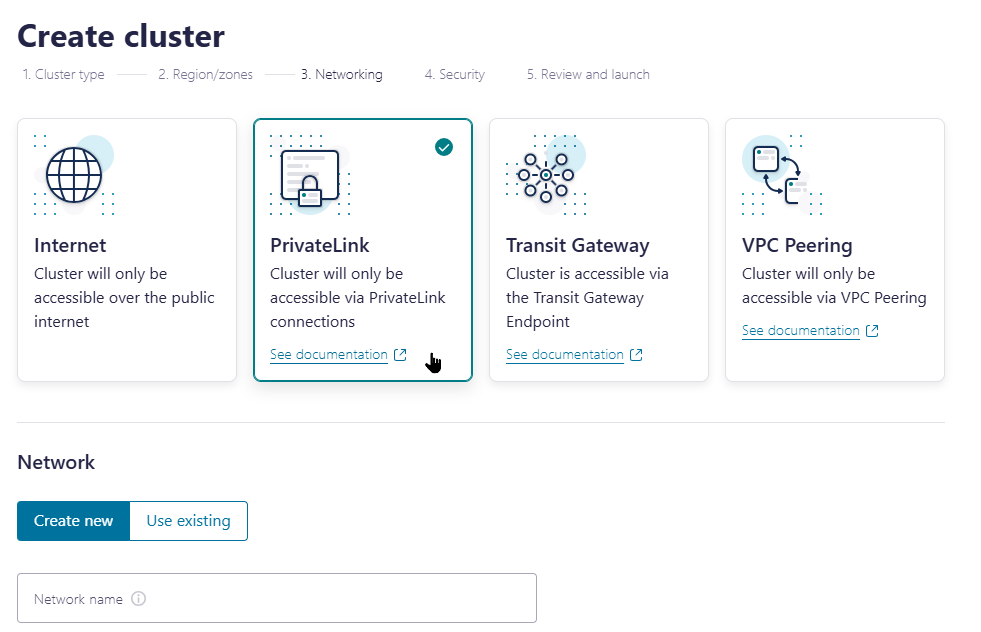The width and height of the screenshot is (981, 632).
Task: Click external link icon beside VPC Peering documentation
Action: coord(872,331)
